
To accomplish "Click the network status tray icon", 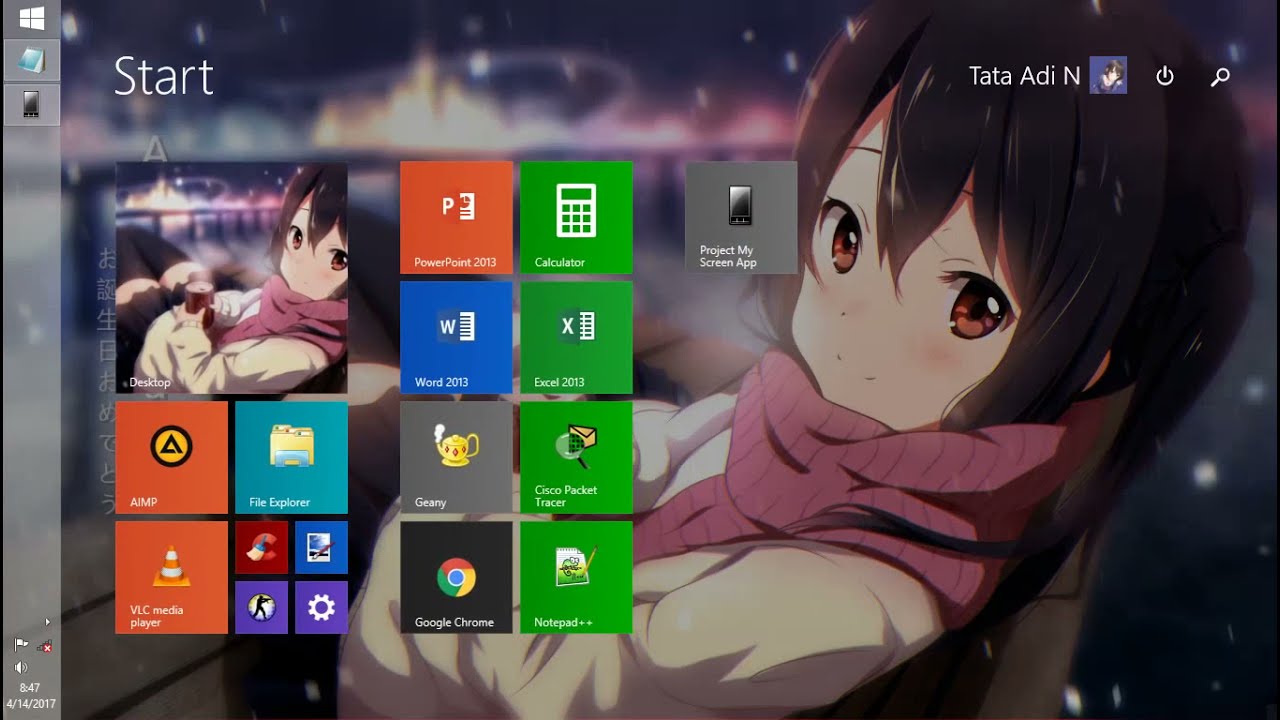I will click(x=44, y=646).
